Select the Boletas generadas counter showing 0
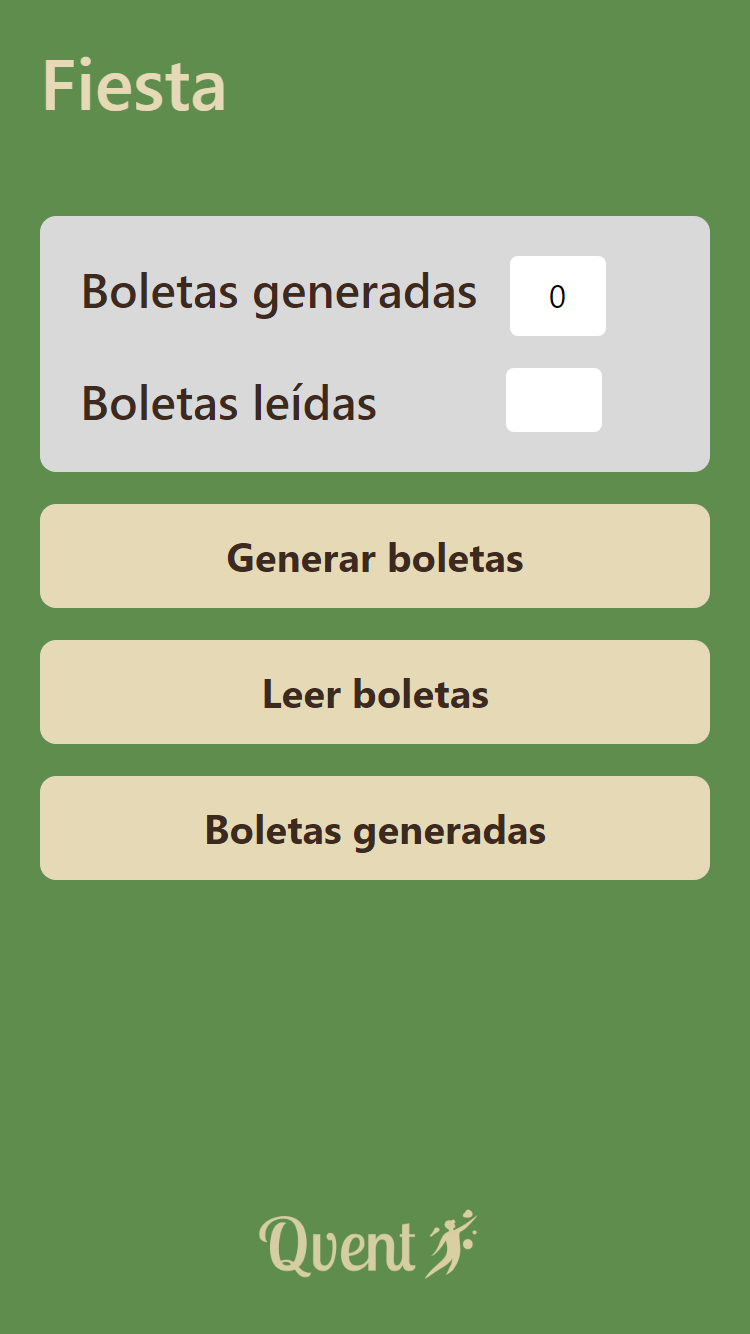Viewport: 750px width, 1334px height. coord(558,296)
